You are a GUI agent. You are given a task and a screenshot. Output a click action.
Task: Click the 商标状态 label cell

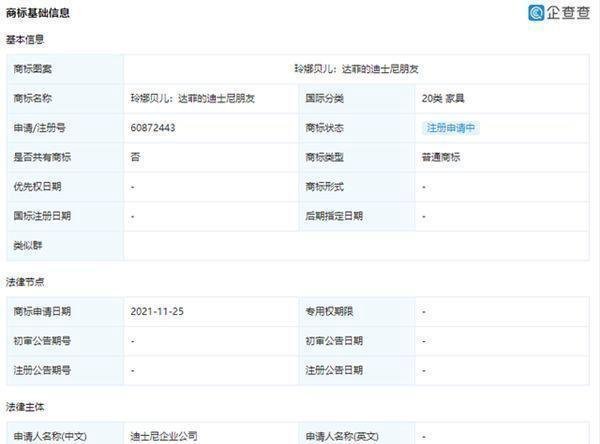tap(357, 127)
